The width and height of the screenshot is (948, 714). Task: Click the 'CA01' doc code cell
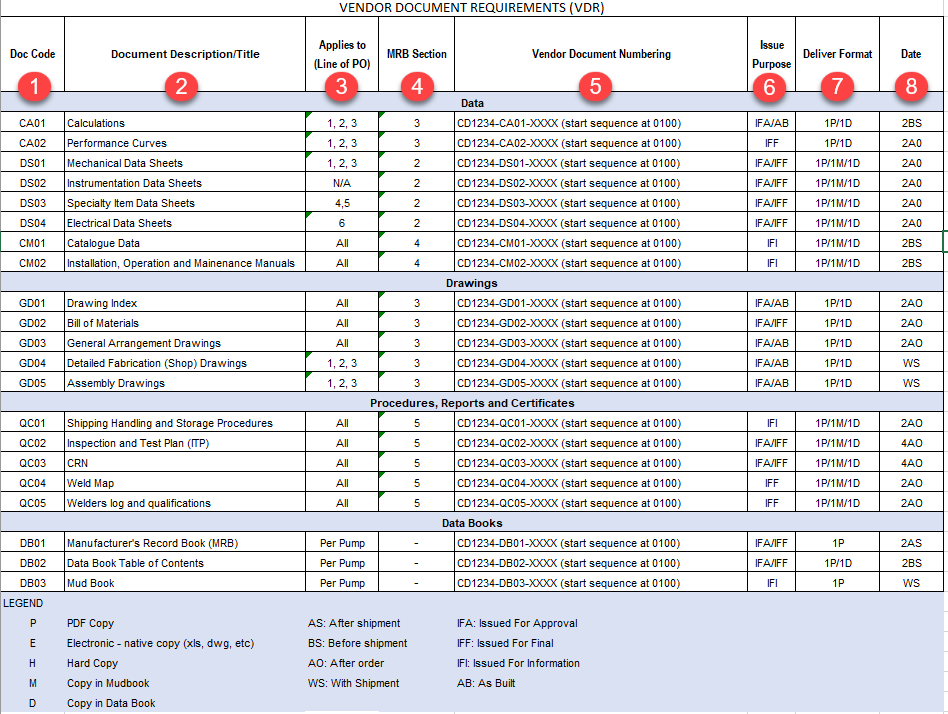(33, 123)
